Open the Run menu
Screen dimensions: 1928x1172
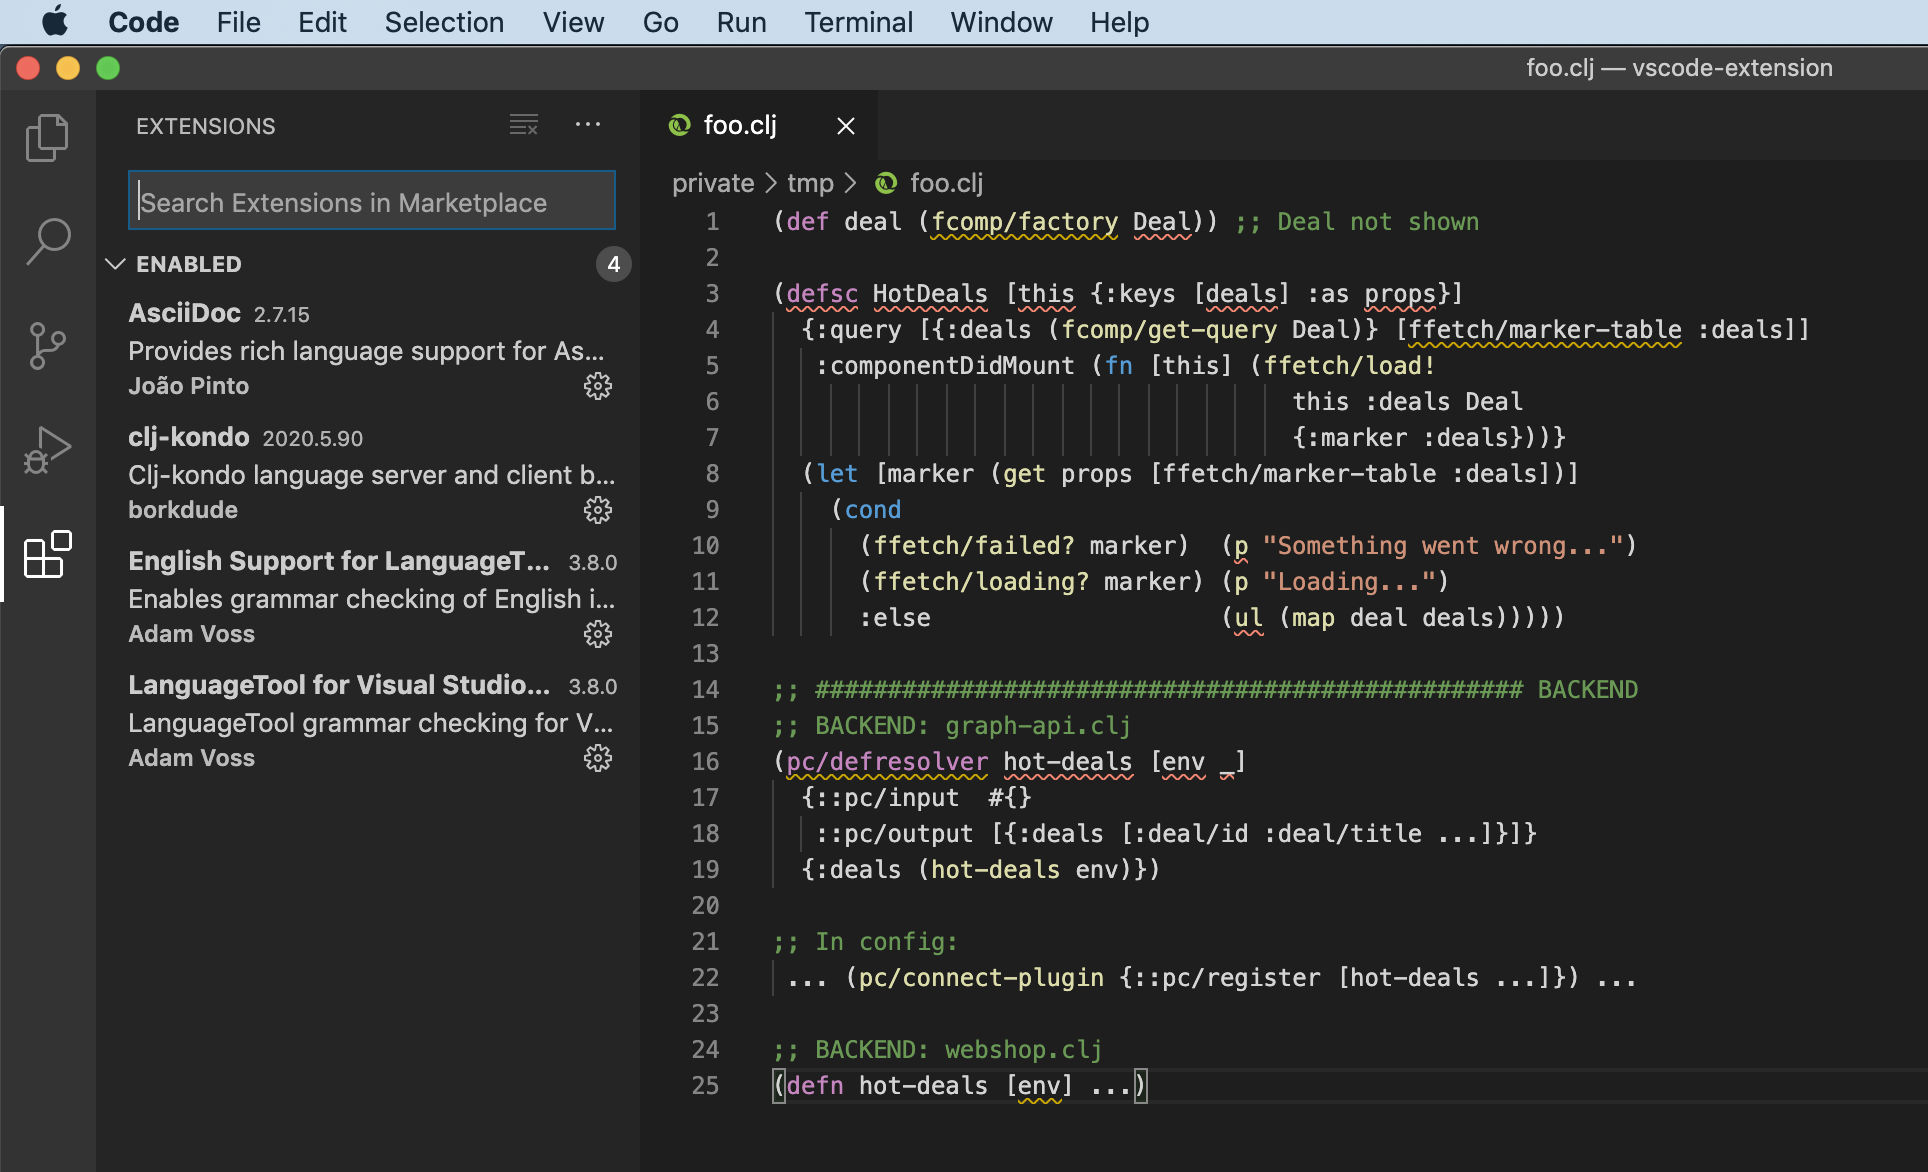click(x=741, y=22)
